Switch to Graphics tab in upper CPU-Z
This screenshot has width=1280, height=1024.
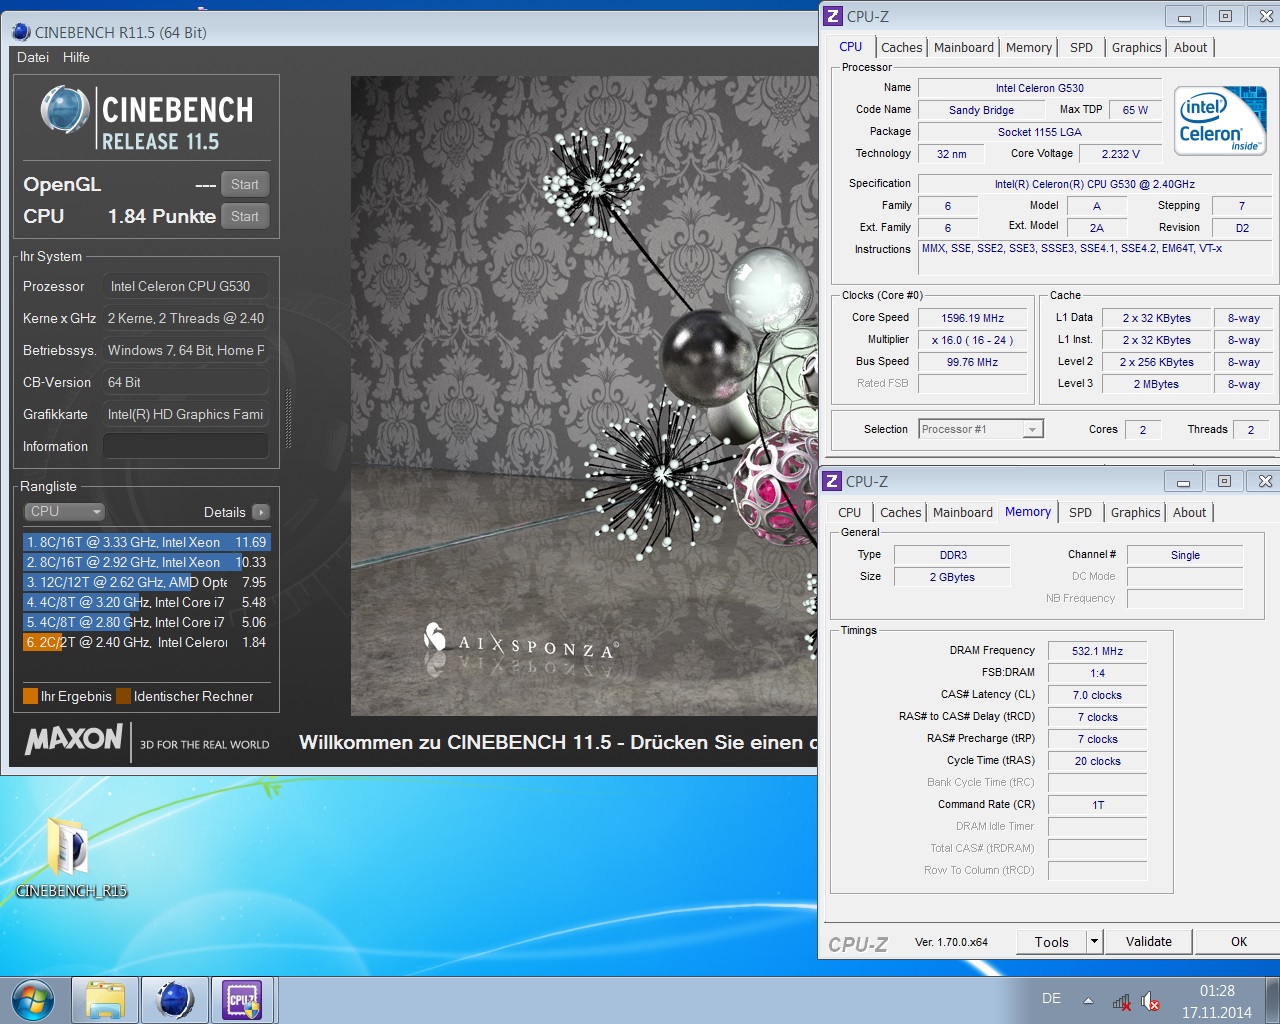[x=1136, y=47]
